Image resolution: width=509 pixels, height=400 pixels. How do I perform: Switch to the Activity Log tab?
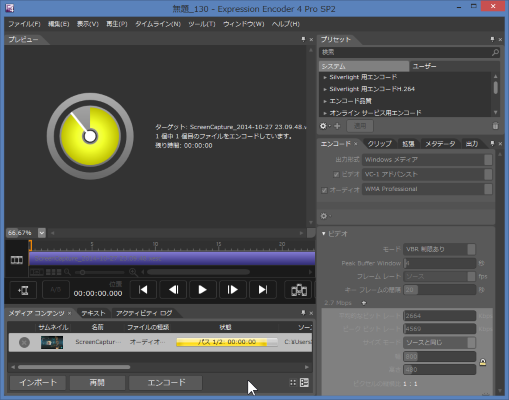(144, 313)
